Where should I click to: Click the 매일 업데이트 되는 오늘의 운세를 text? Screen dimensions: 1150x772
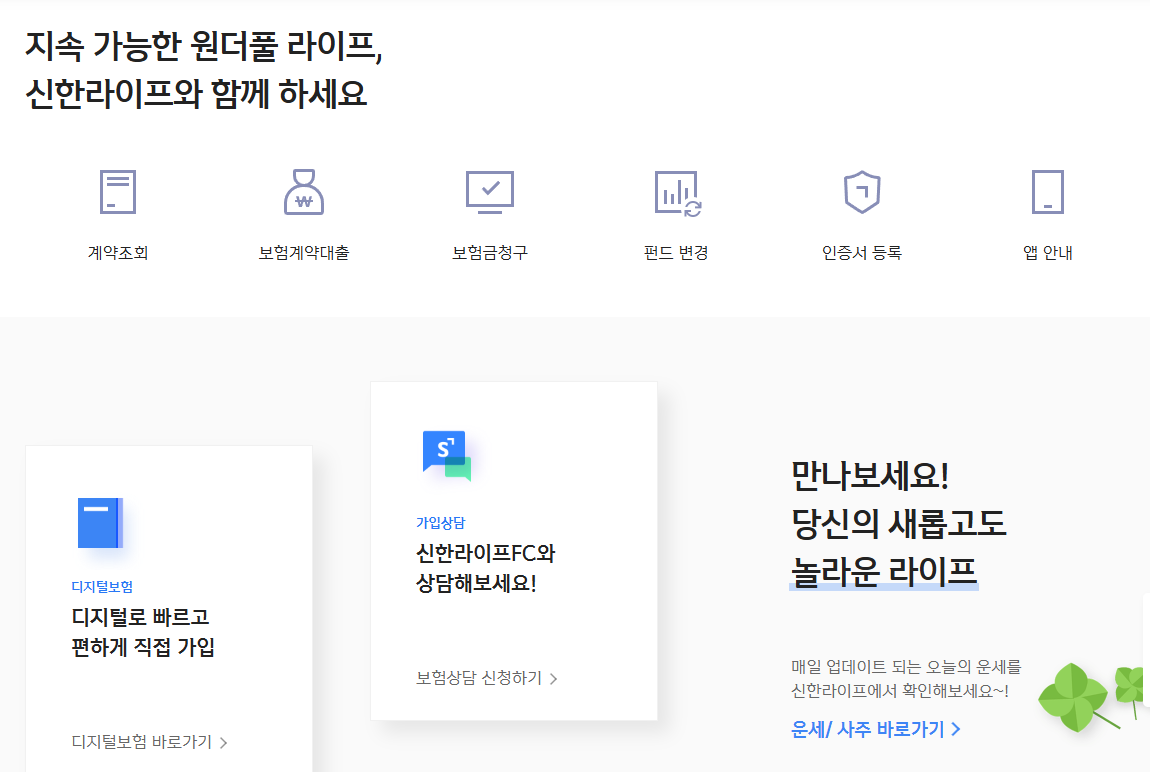[x=906, y=666]
